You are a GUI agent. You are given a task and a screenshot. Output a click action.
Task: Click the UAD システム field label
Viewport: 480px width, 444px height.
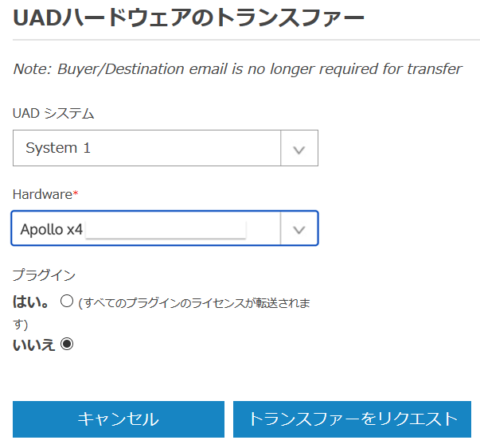coord(53,113)
